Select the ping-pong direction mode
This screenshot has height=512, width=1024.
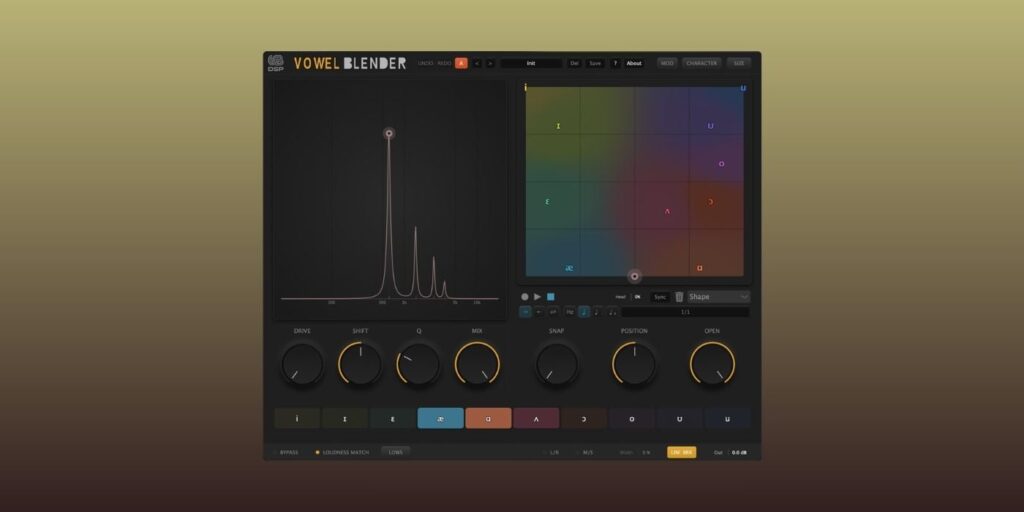[x=553, y=312]
